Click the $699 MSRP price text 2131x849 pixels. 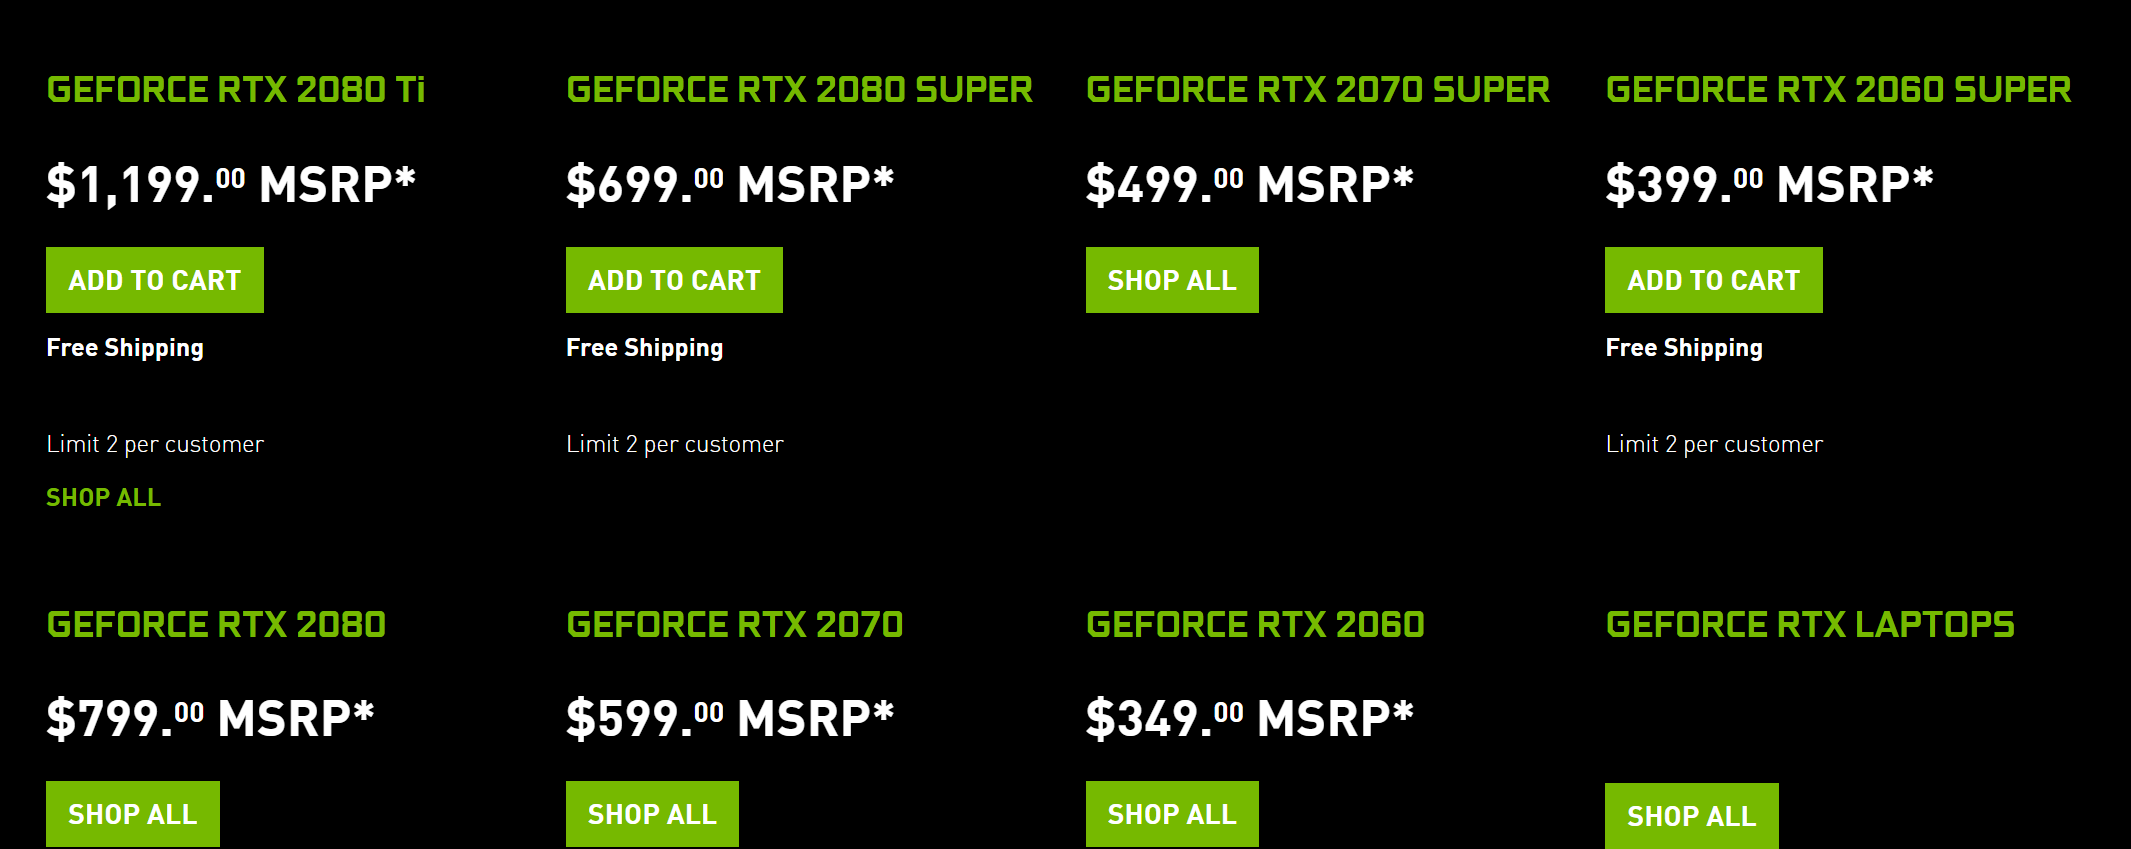point(730,185)
